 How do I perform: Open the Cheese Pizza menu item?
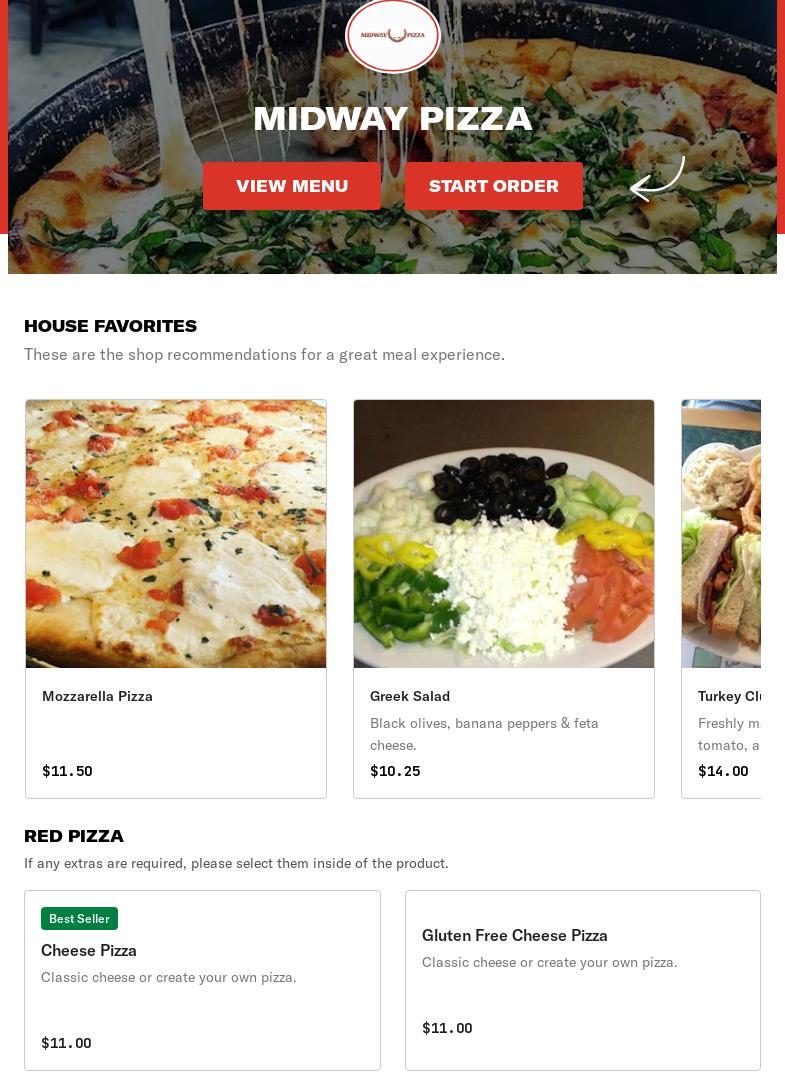click(202, 980)
